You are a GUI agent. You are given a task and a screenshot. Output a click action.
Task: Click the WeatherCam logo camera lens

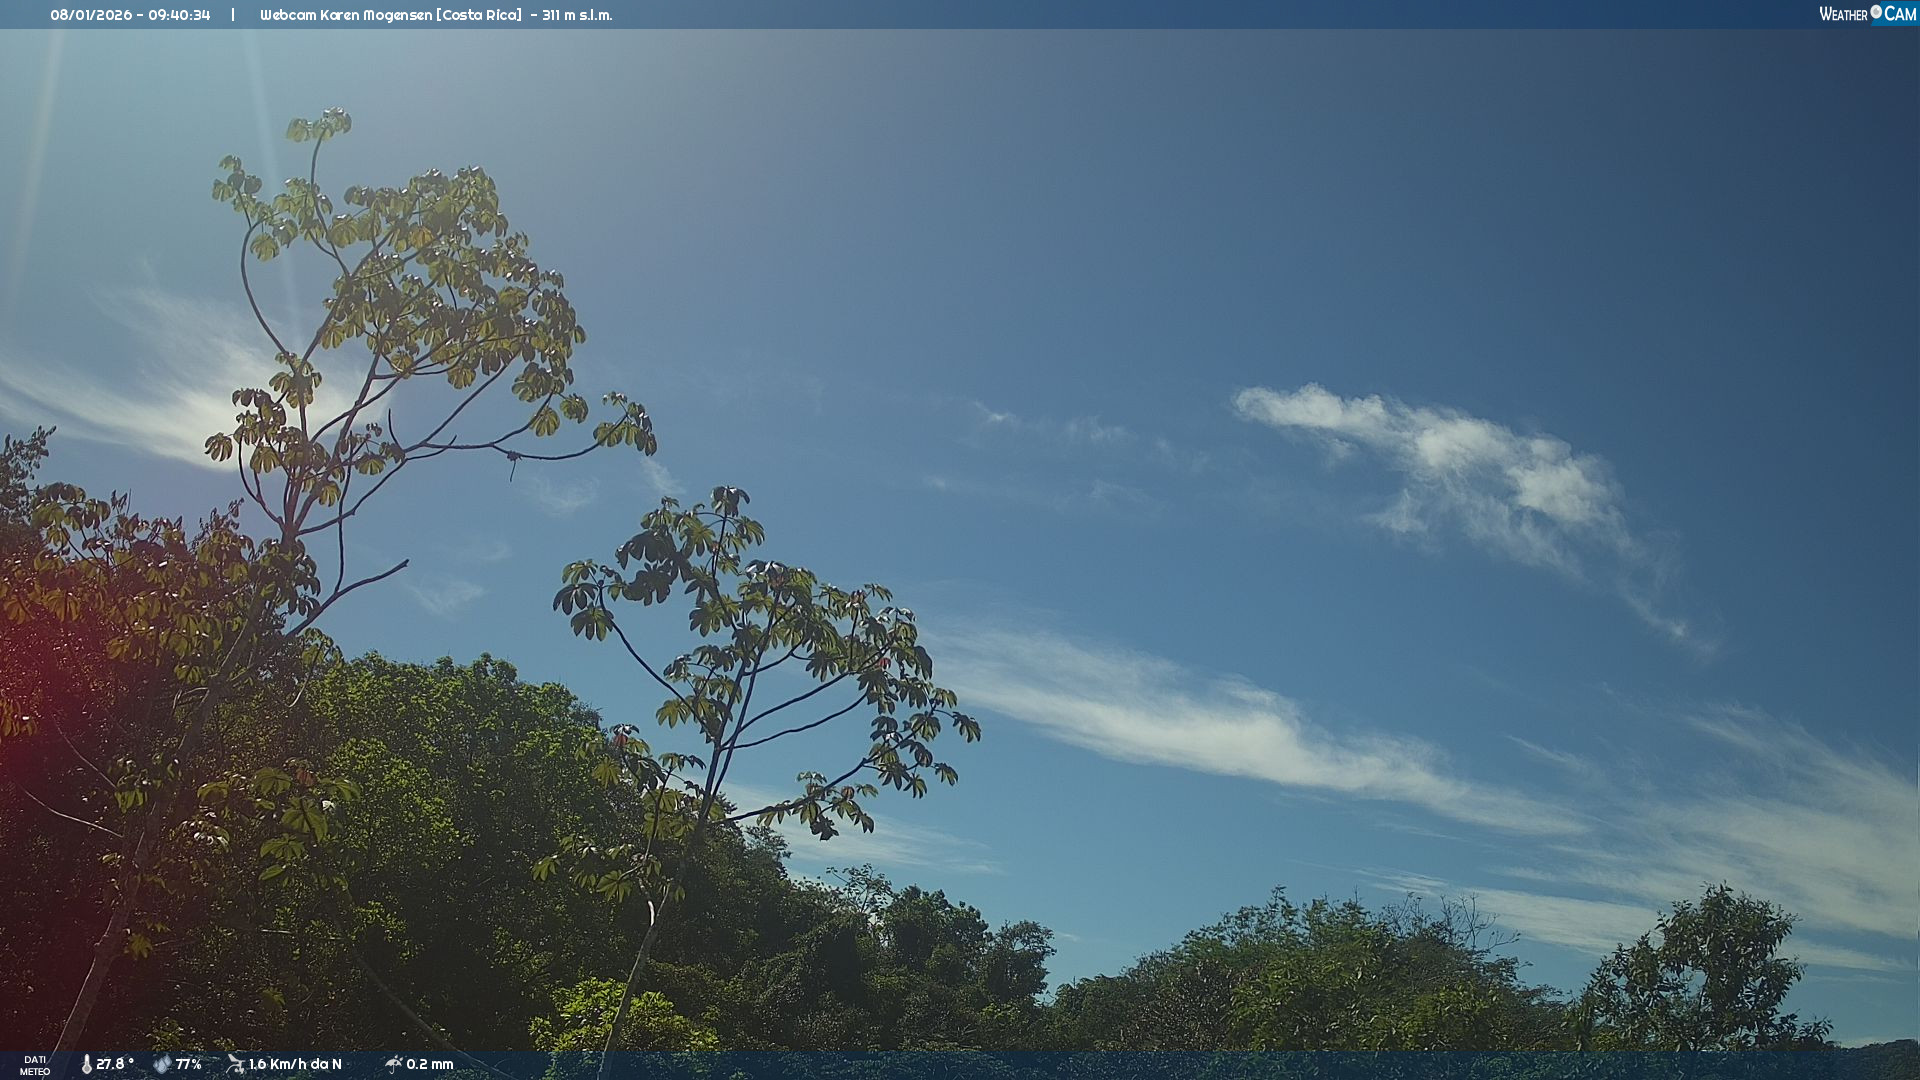point(1876,12)
